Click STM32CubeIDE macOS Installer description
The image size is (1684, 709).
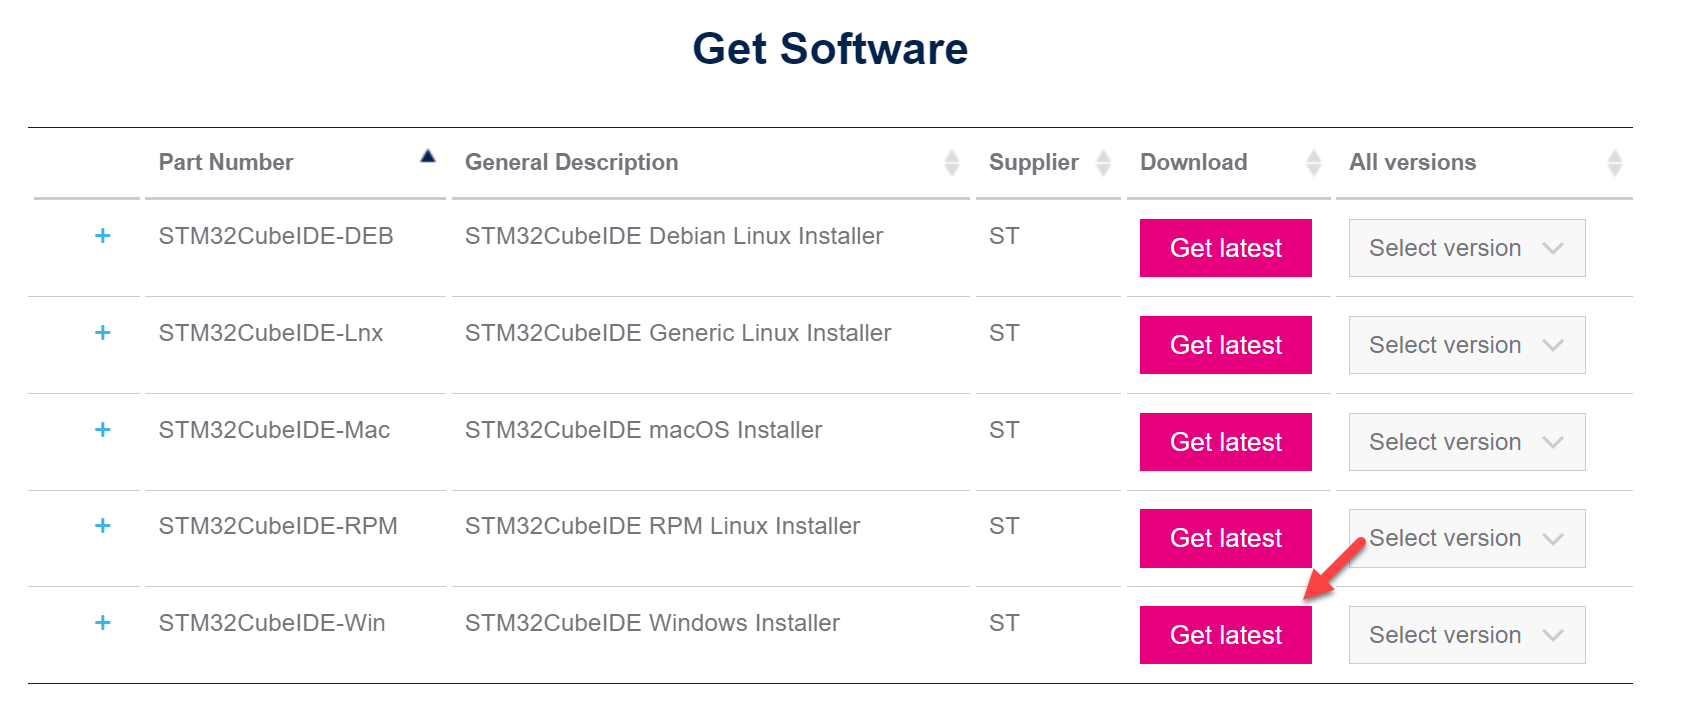[643, 430]
